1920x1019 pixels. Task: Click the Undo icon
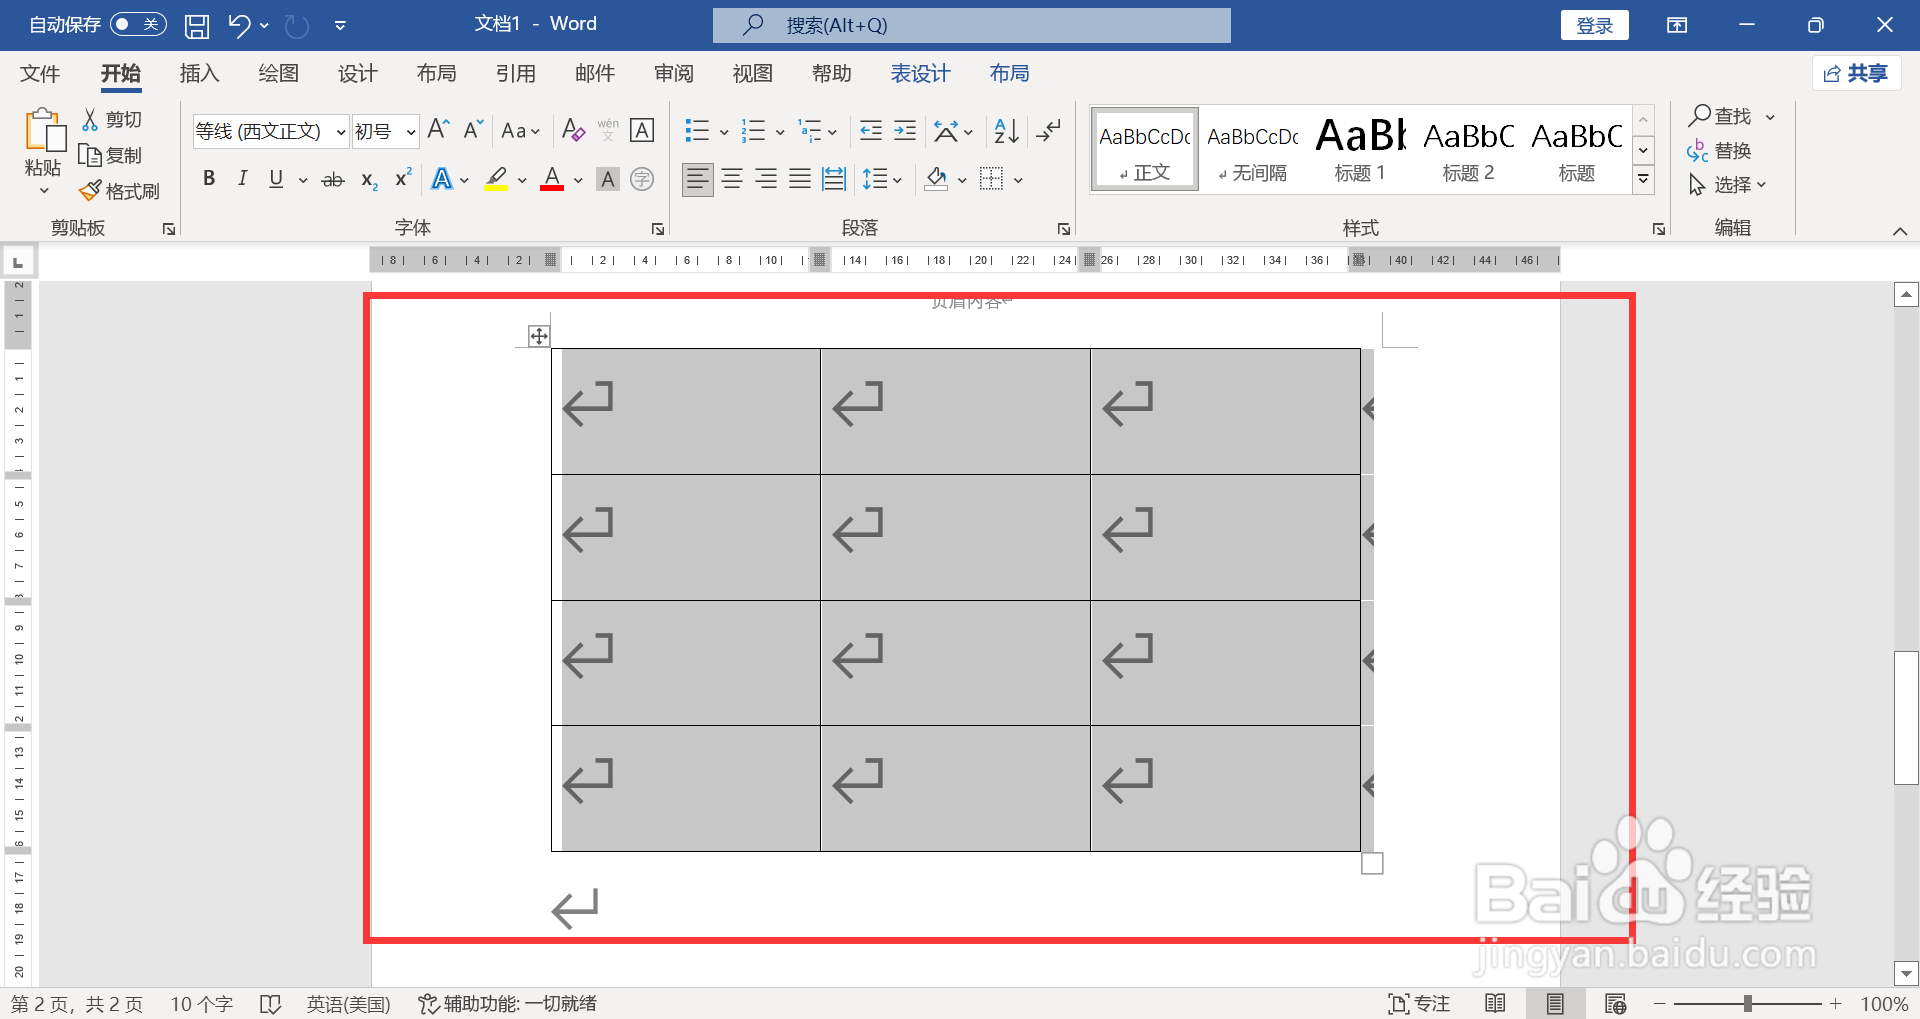click(x=239, y=25)
